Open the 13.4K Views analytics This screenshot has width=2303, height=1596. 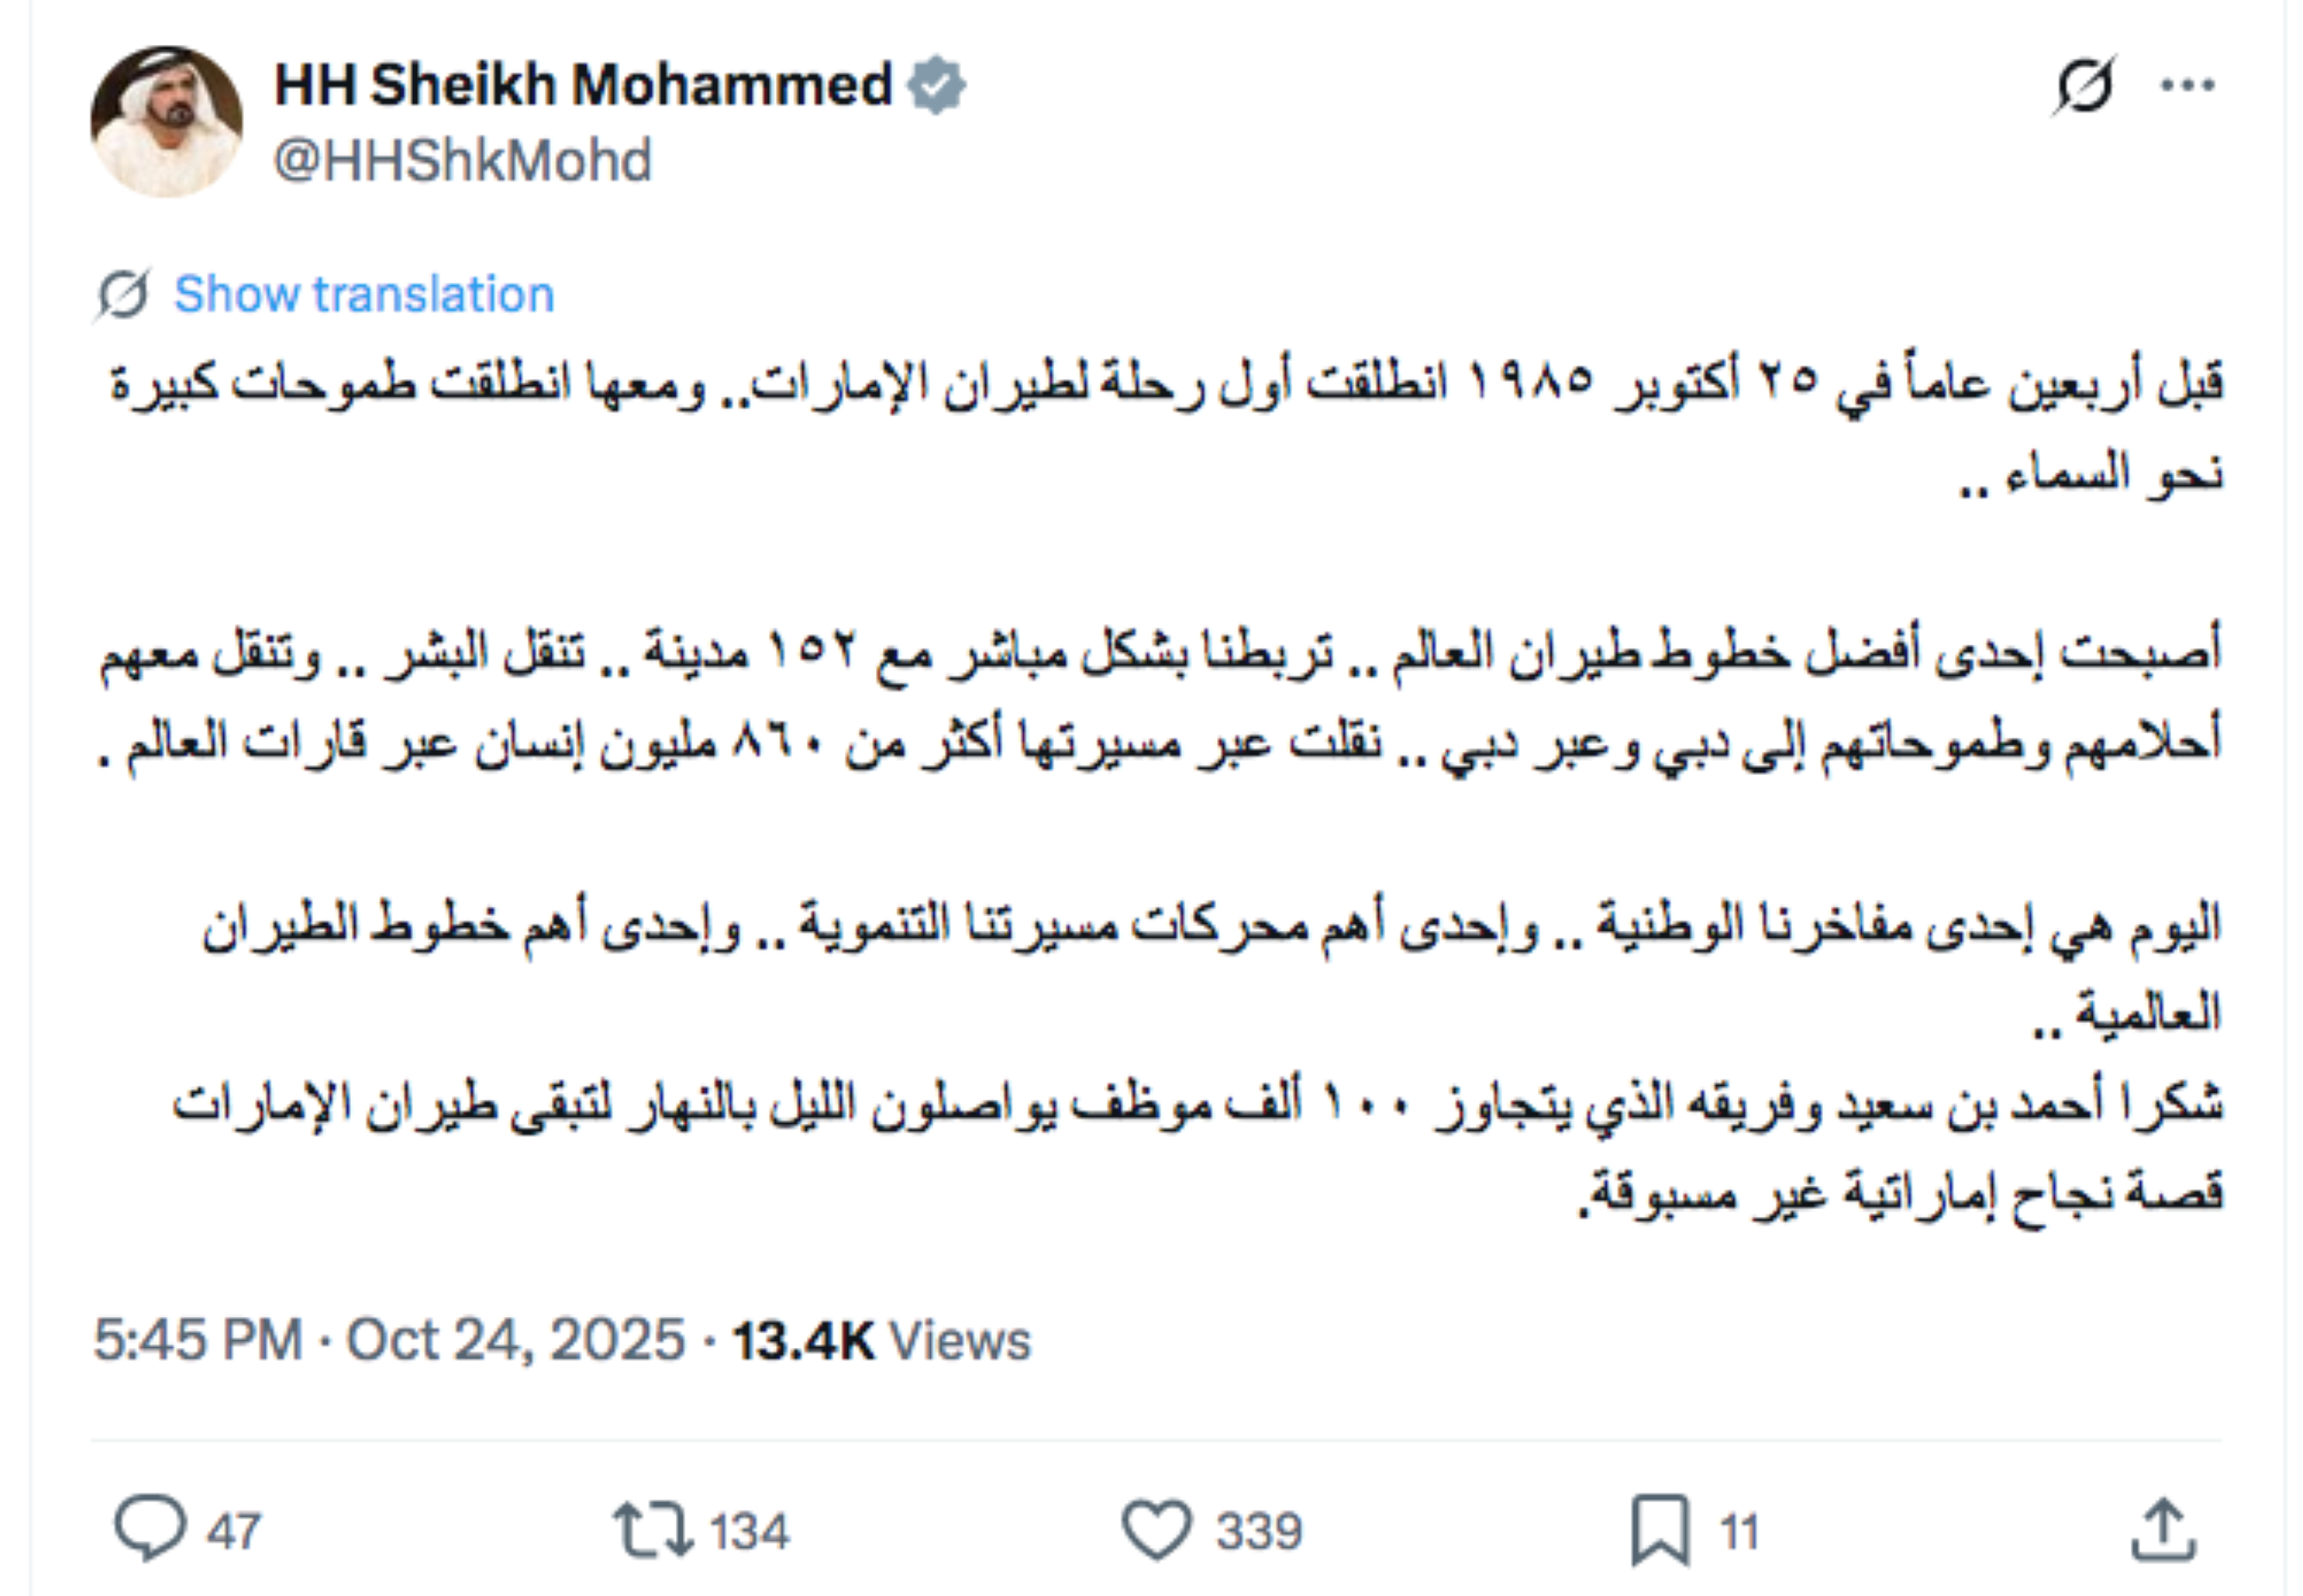(x=881, y=1340)
